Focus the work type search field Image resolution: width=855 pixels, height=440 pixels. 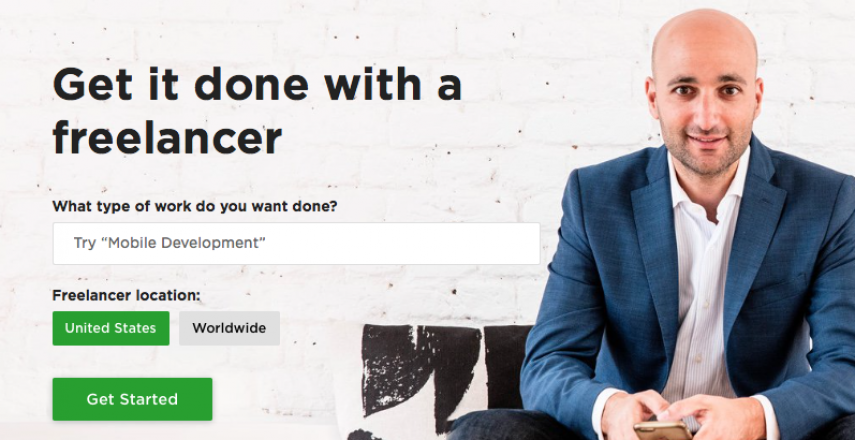point(296,243)
